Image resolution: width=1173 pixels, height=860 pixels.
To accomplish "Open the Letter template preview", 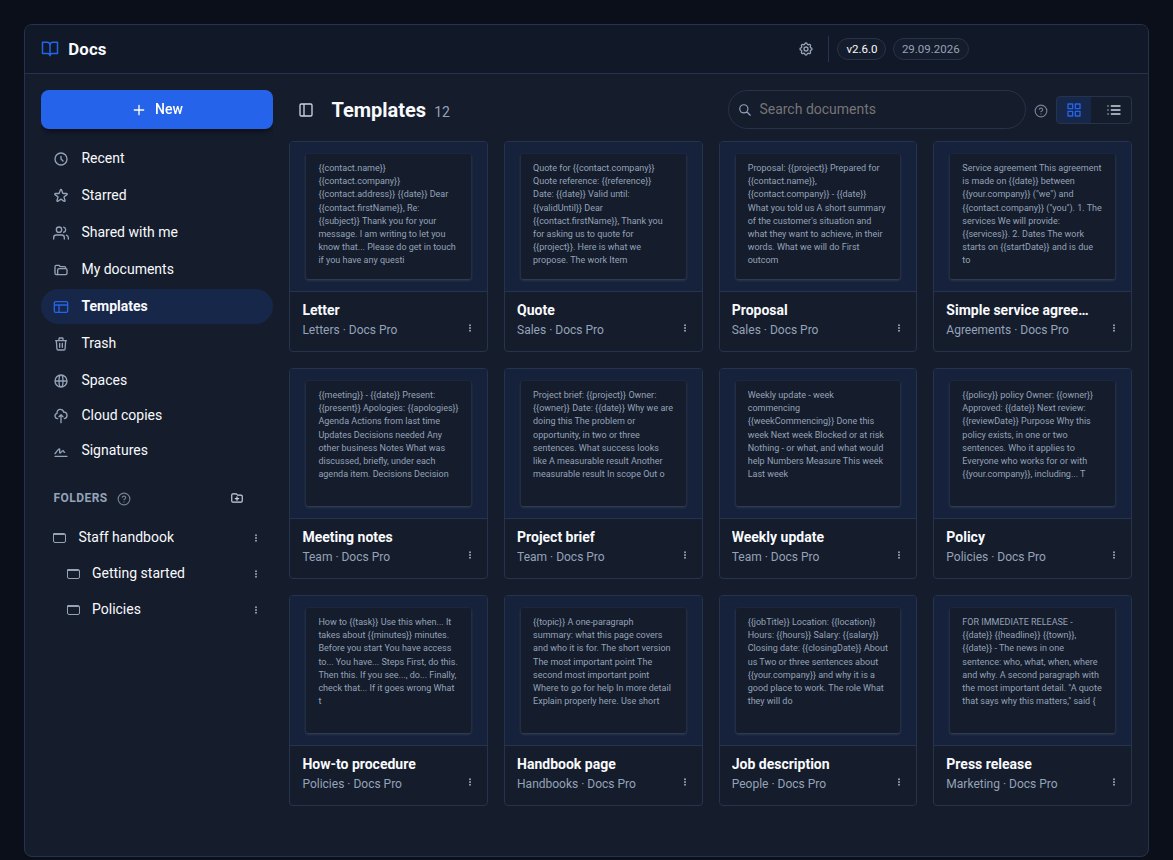I will point(388,216).
